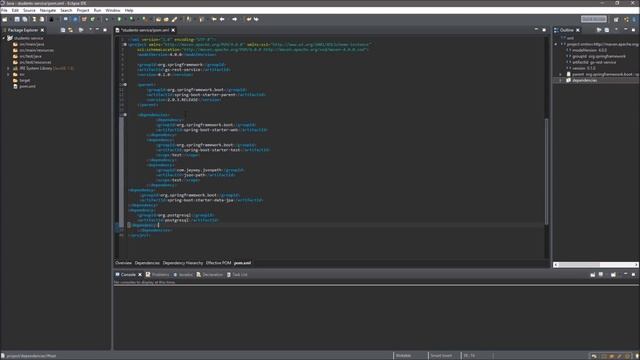This screenshot has width=640, height=360.
Task: Select src/main/java folder in Package Explorer
Action: 31,44
